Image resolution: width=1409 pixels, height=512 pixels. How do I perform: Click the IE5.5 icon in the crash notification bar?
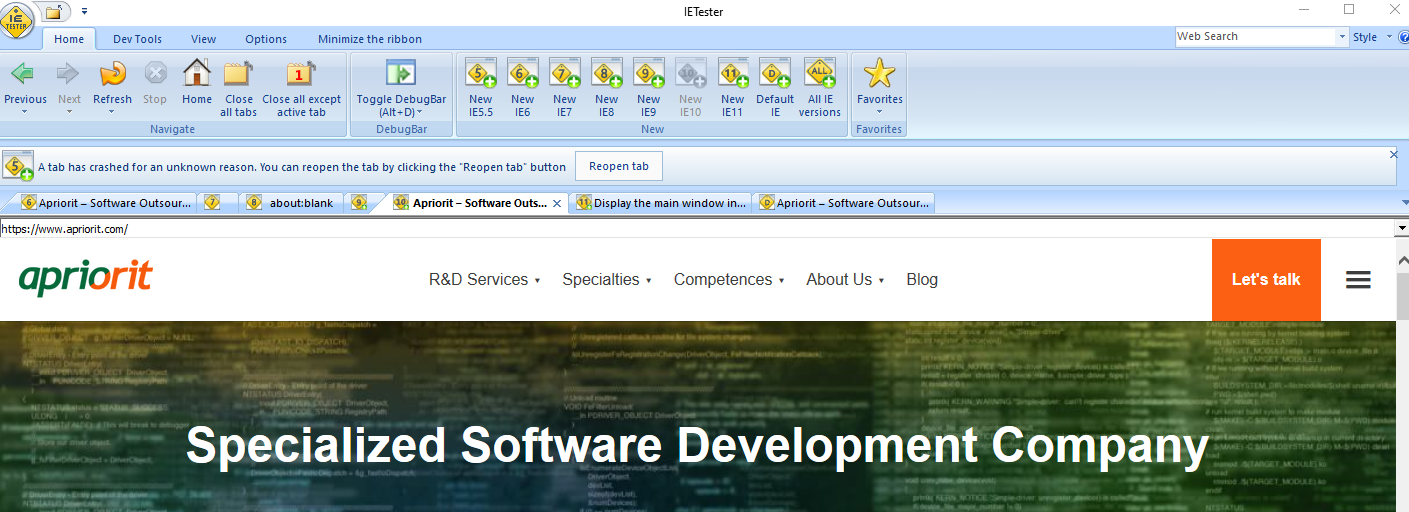point(18,165)
